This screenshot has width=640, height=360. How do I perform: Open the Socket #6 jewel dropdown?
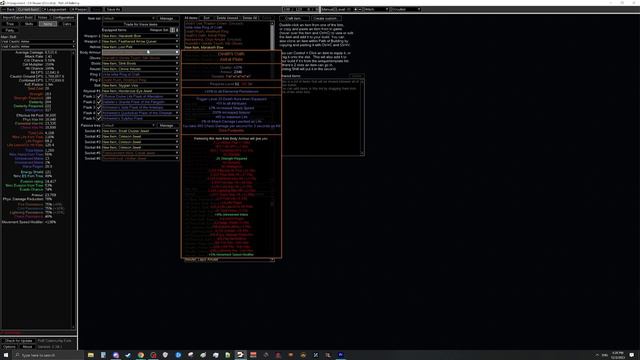140,158
